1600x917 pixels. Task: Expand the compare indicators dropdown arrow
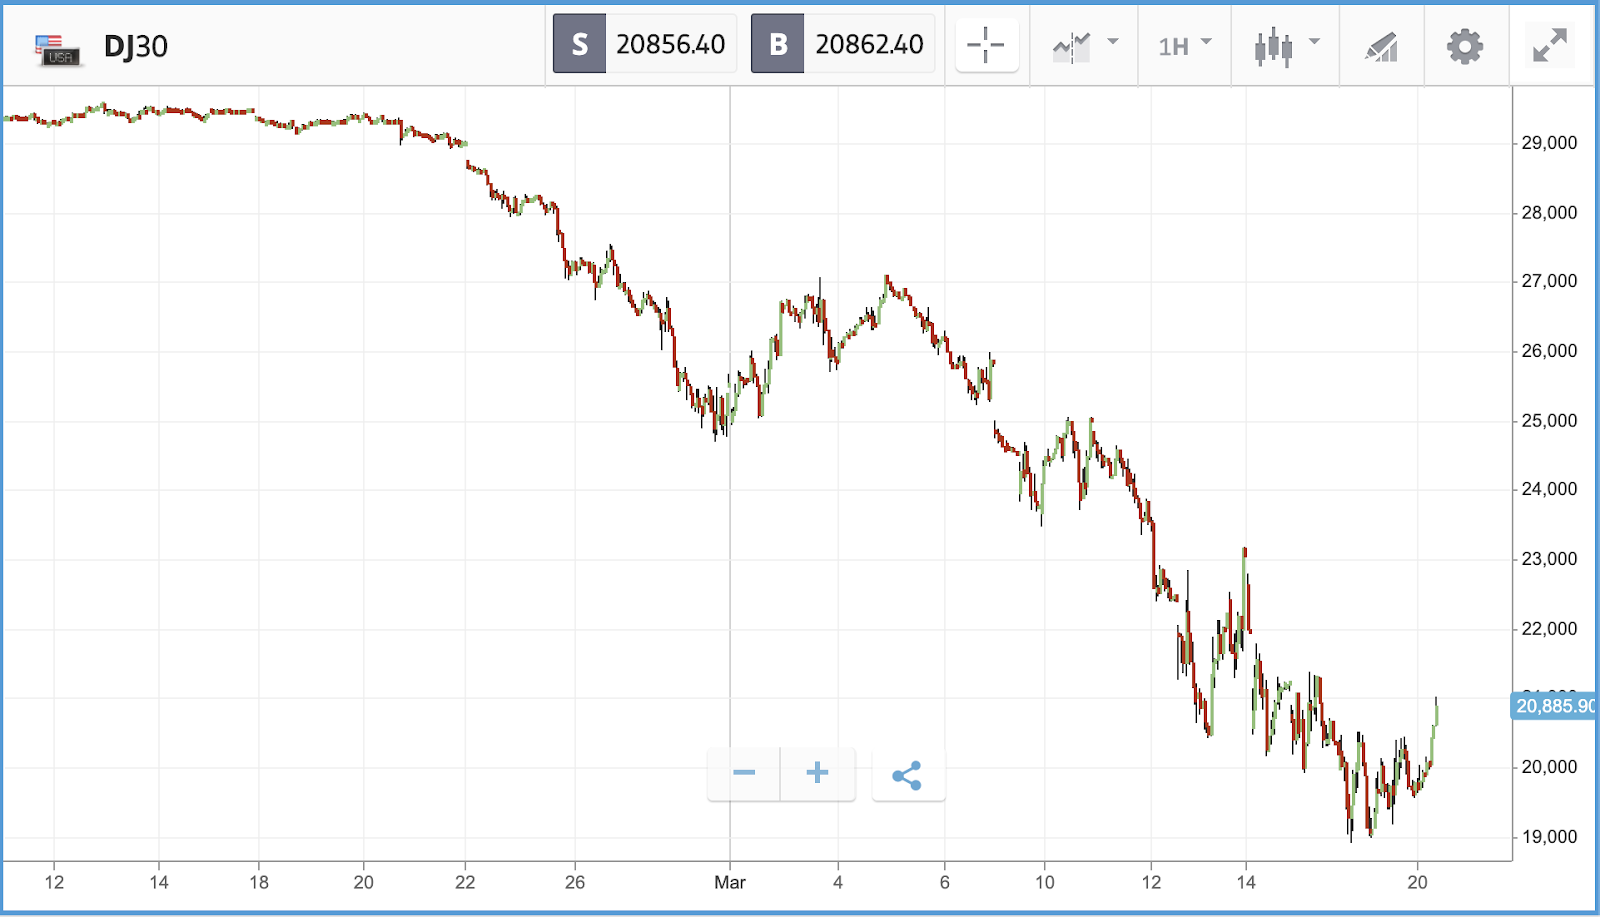(x=1113, y=42)
